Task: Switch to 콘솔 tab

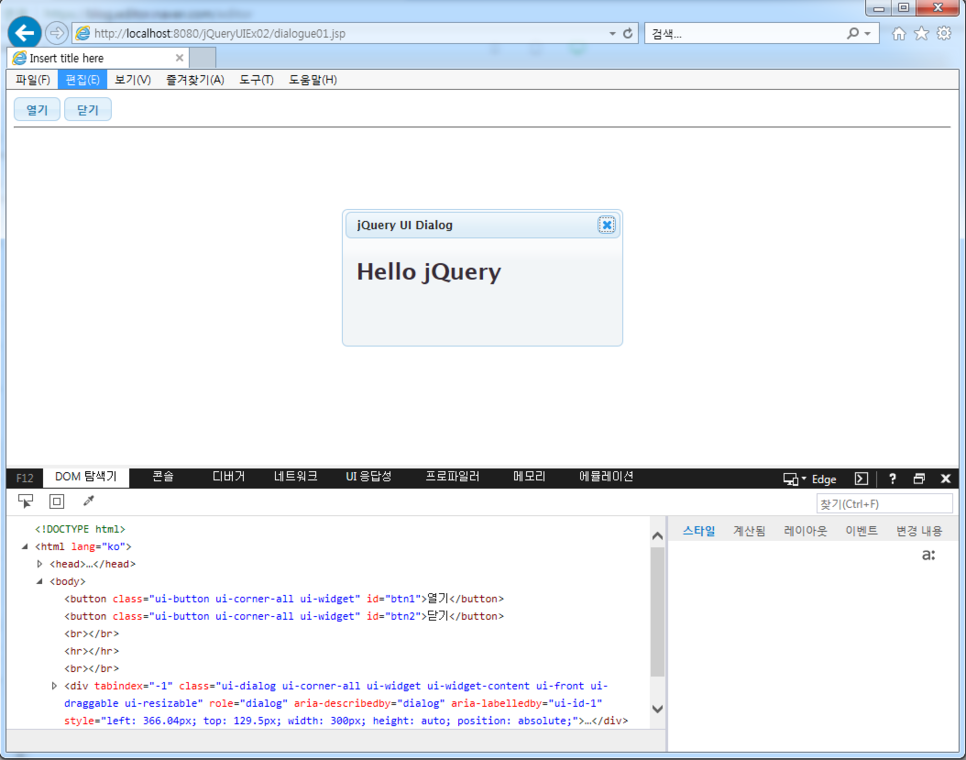Action: tap(163, 477)
